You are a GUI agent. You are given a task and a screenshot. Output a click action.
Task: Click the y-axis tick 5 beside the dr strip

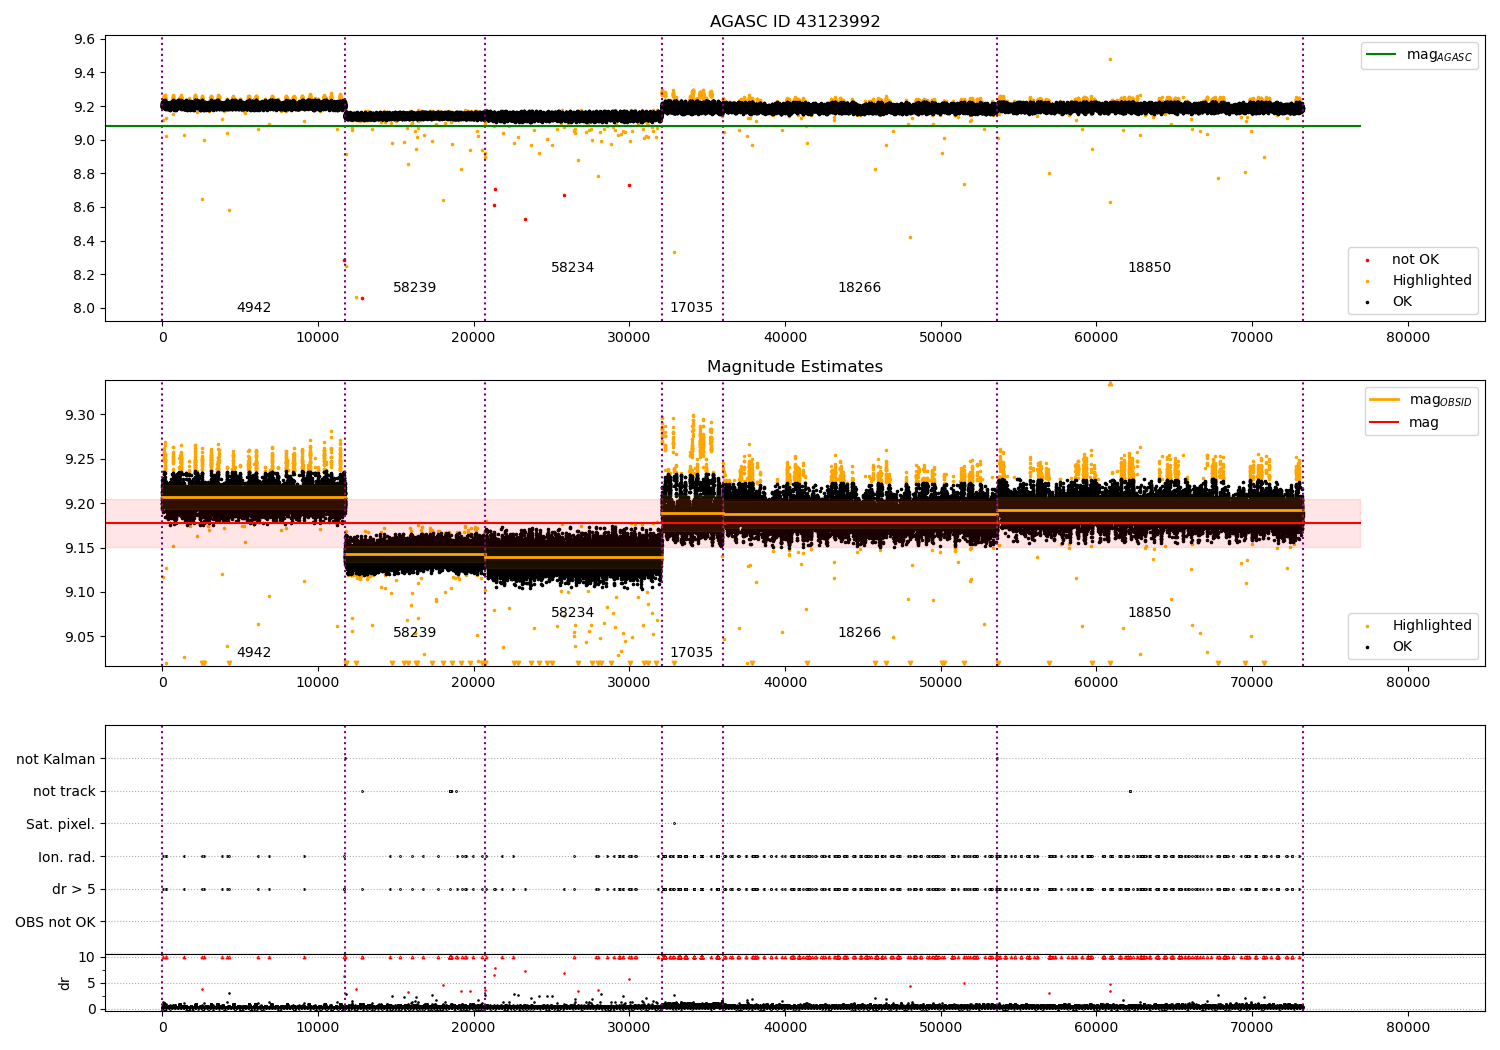(x=92, y=984)
